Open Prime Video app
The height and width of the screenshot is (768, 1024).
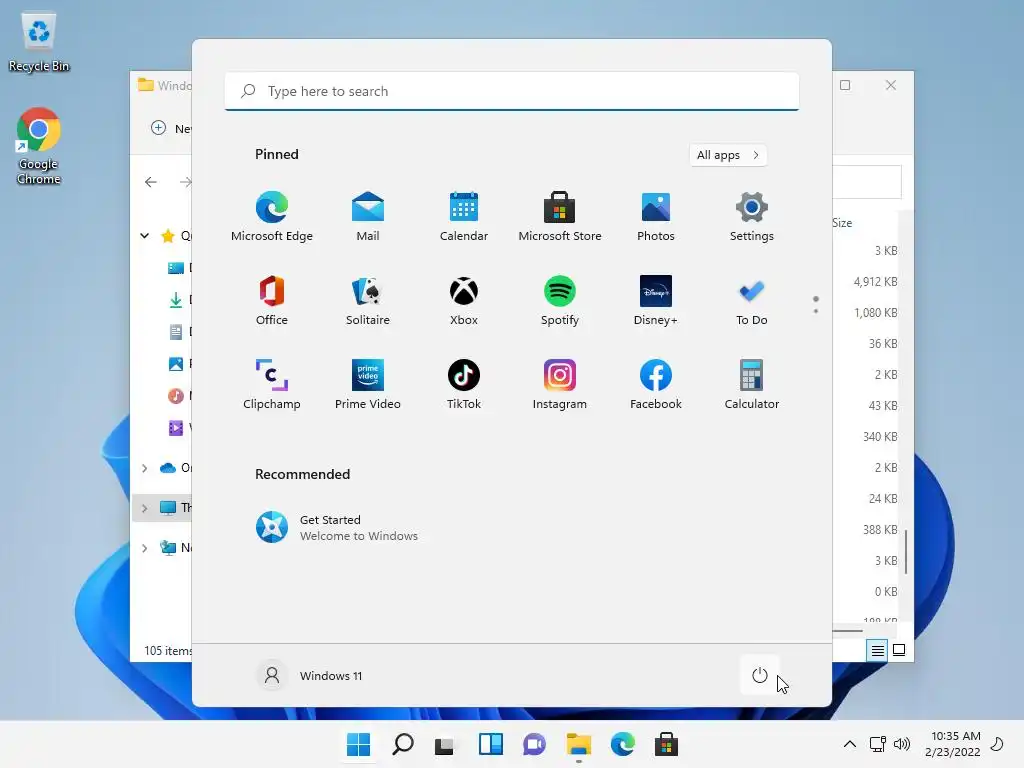(x=368, y=385)
